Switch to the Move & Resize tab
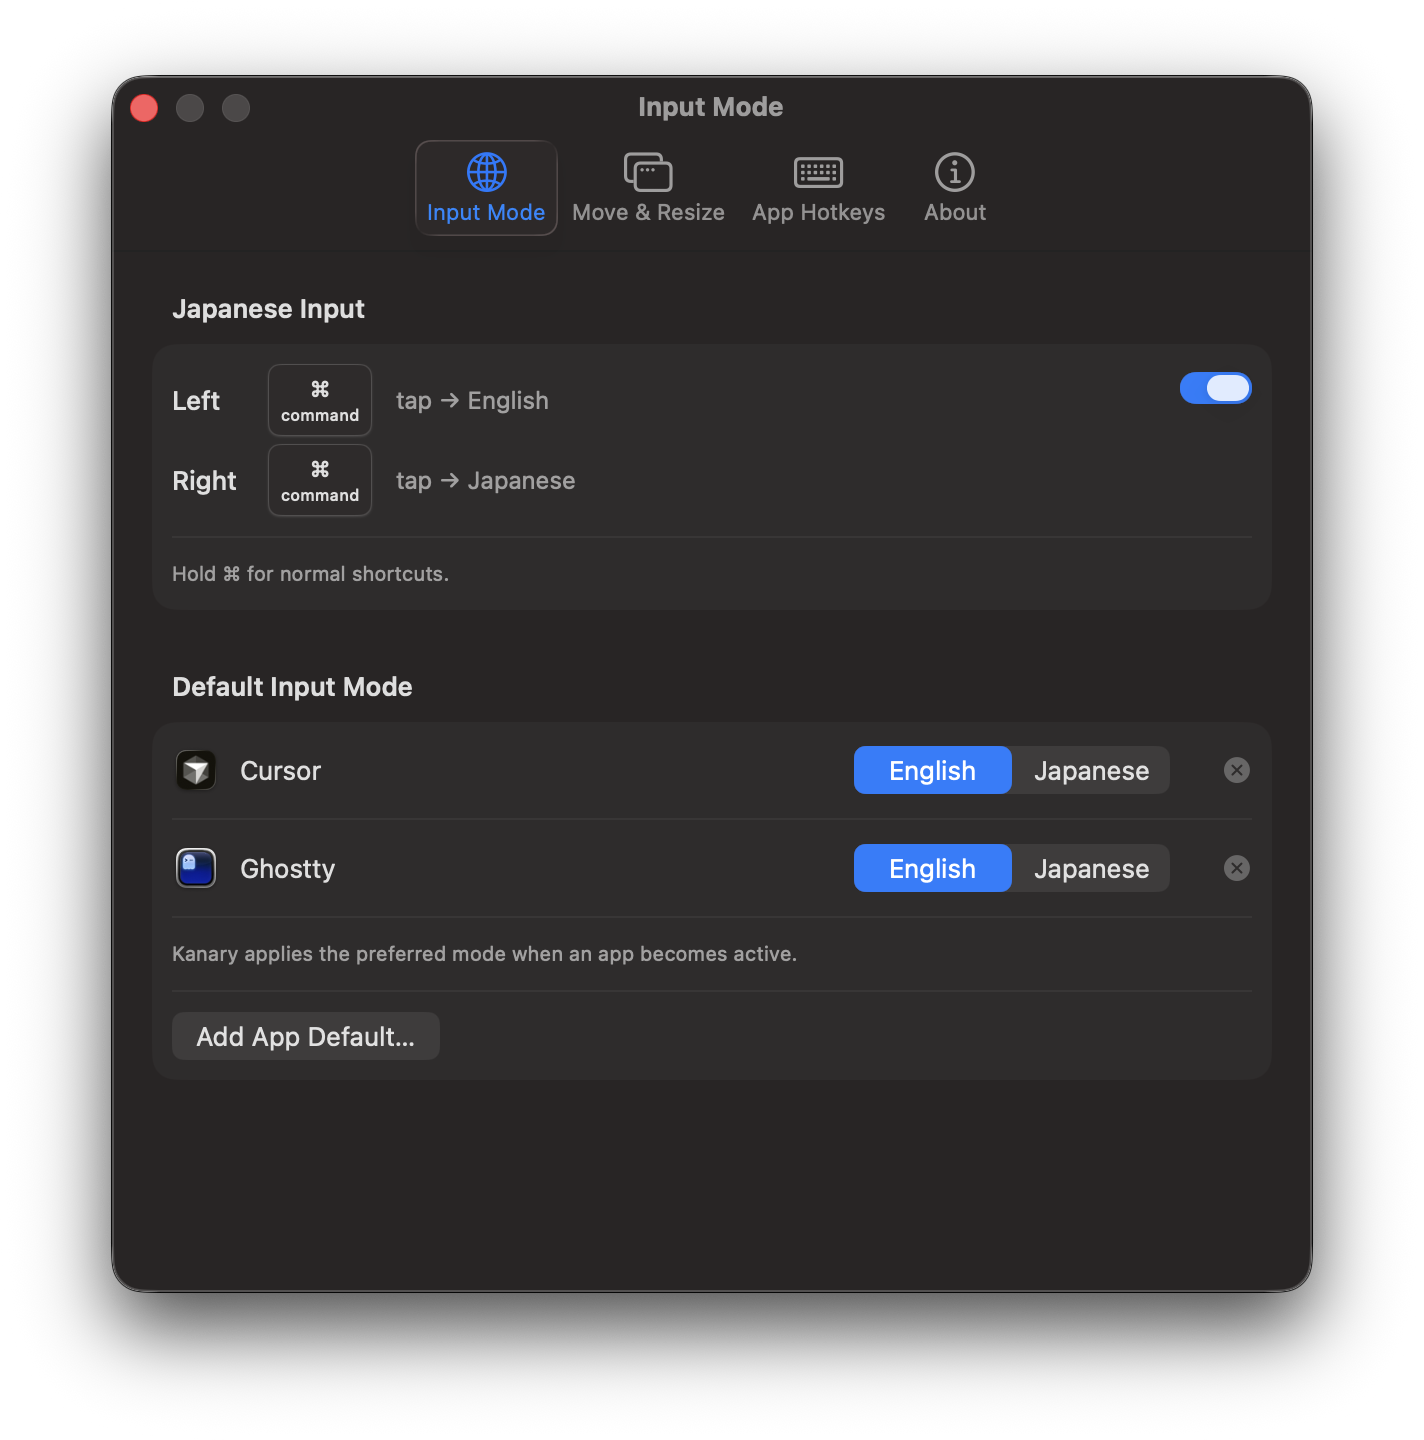Screen dimensions: 1424x1440 point(648,188)
